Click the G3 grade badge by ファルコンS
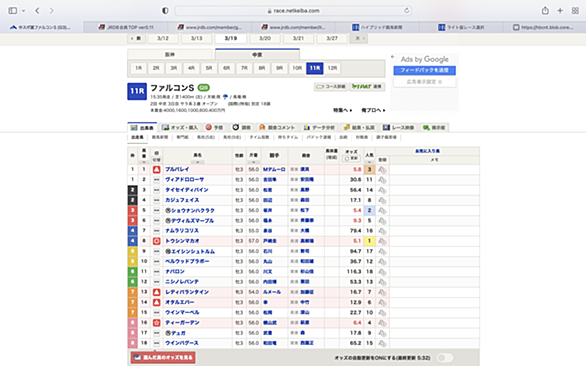Screen dimensions: 586x366 tap(204, 88)
